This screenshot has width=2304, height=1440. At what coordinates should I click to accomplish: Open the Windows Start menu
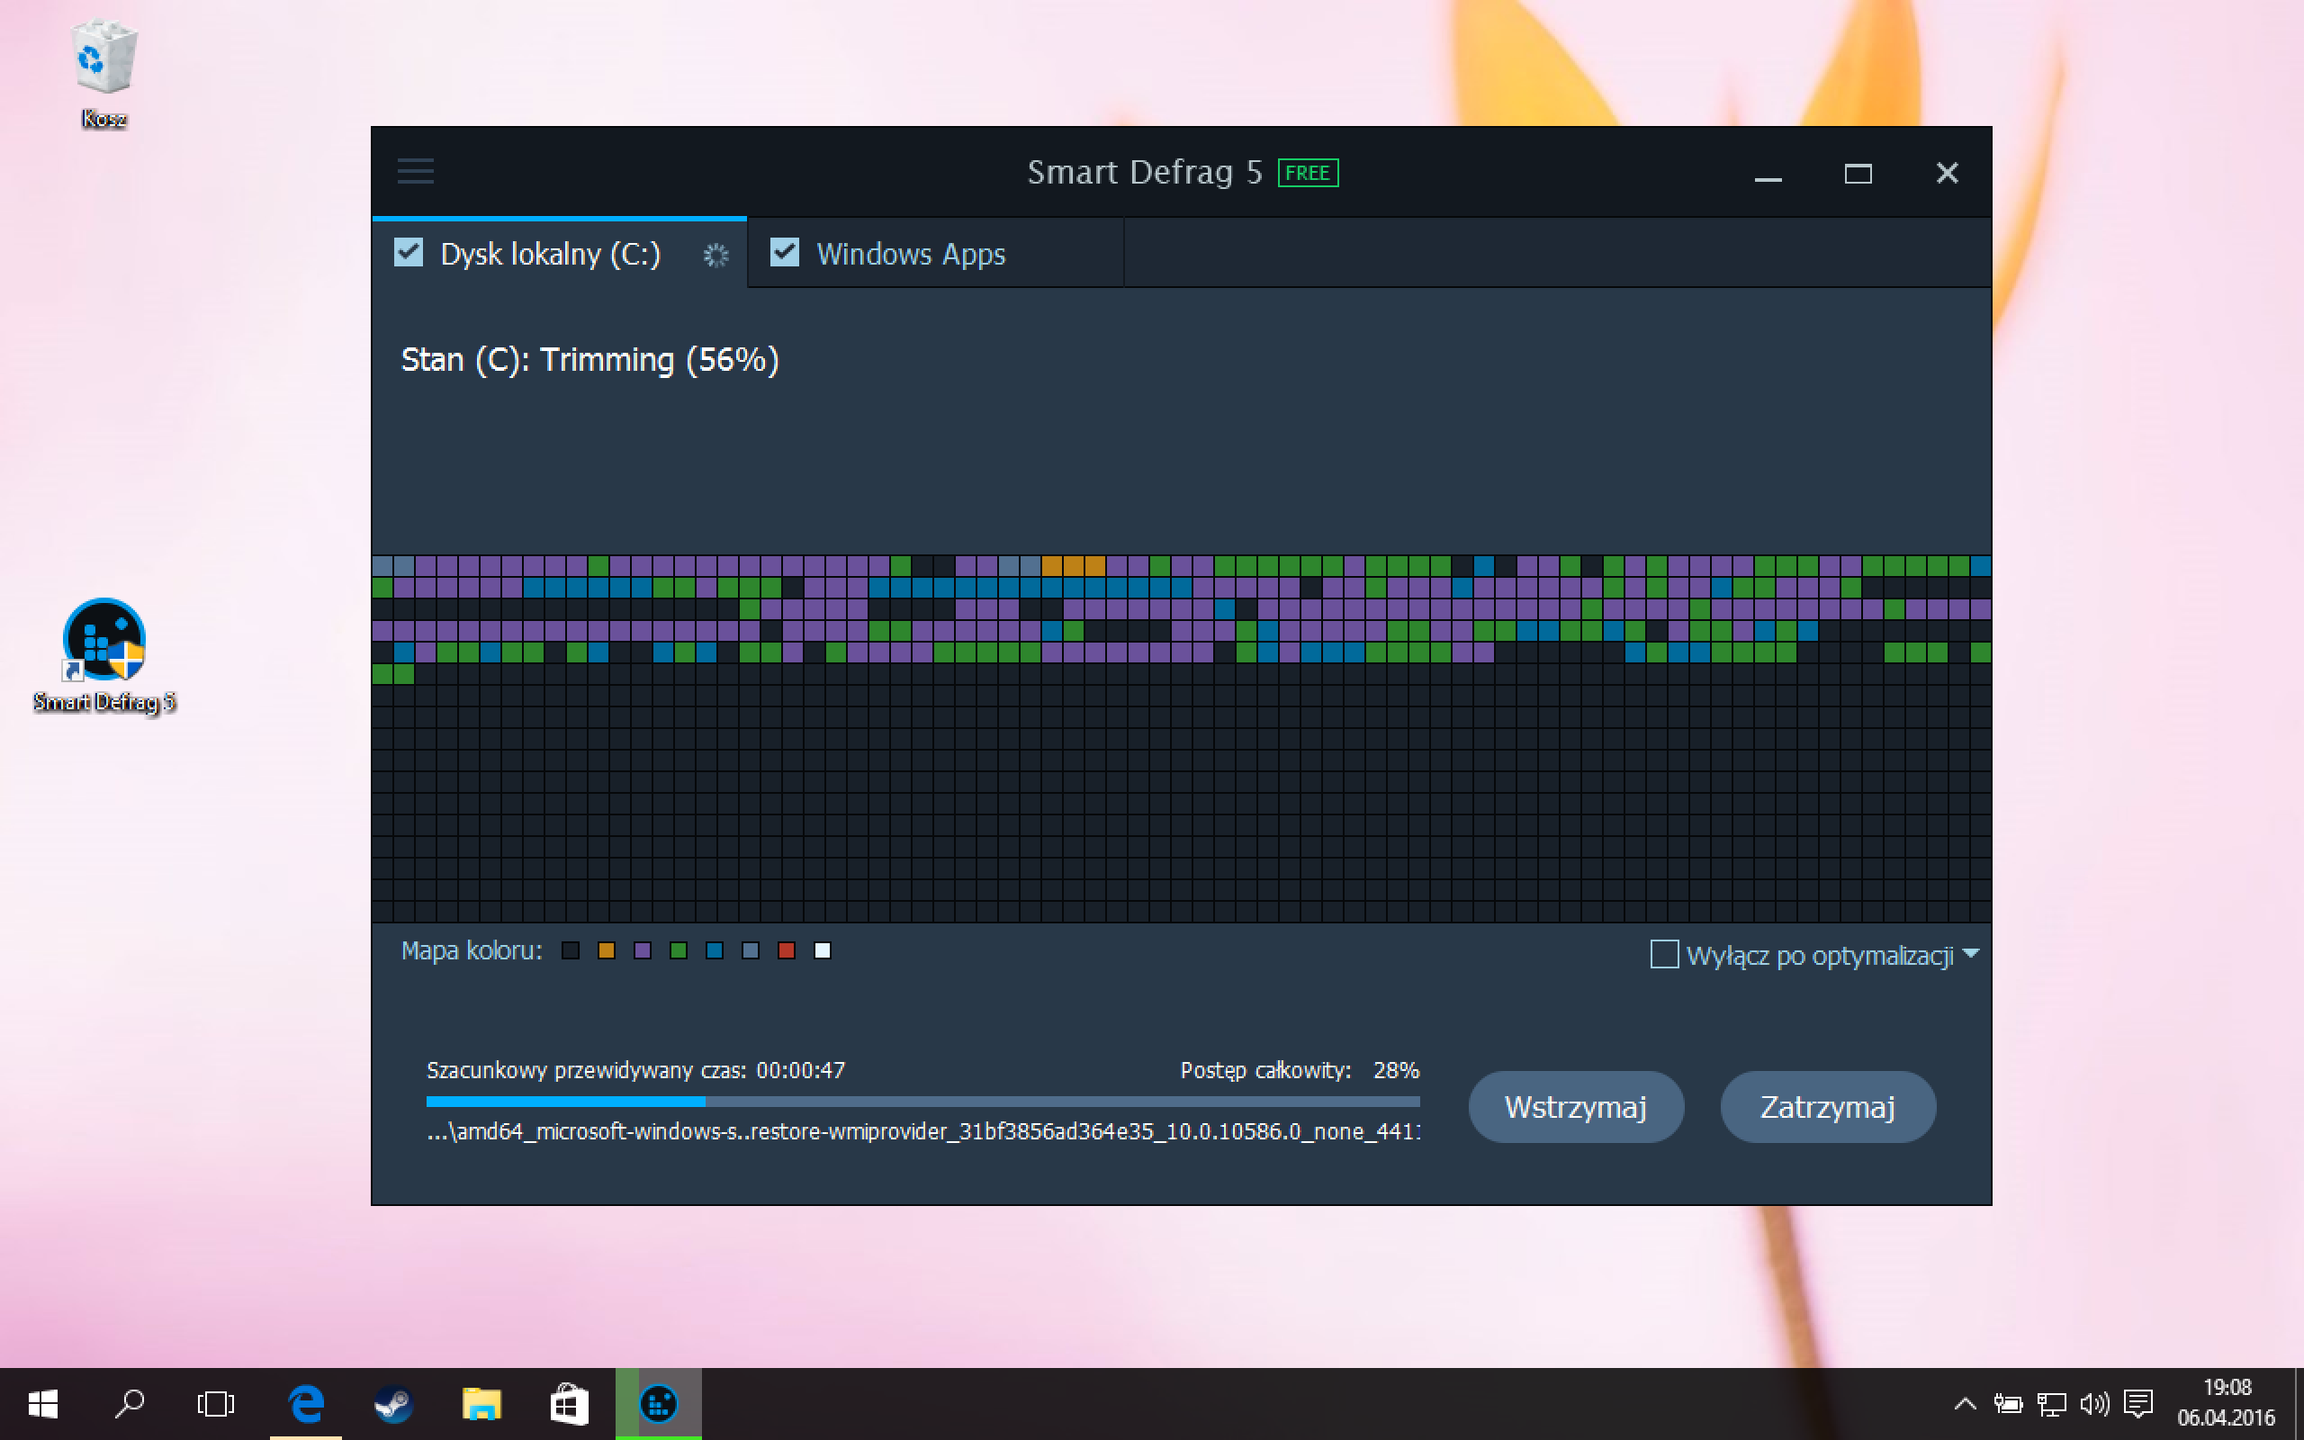(43, 1404)
